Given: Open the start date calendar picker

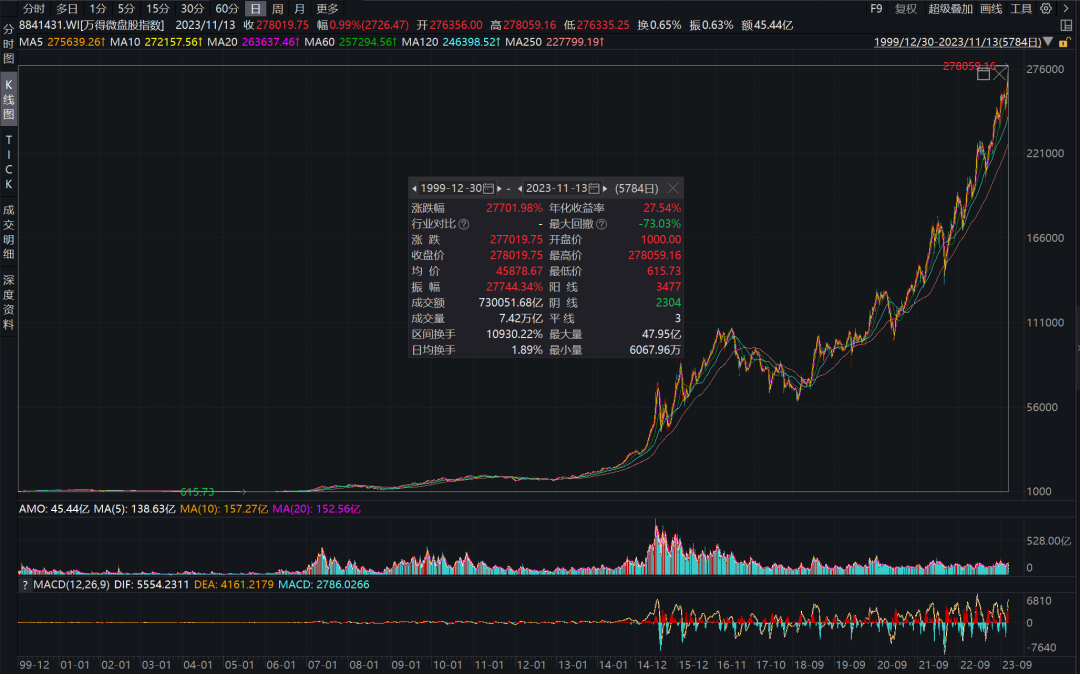Looking at the screenshot, I should click(x=488, y=189).
